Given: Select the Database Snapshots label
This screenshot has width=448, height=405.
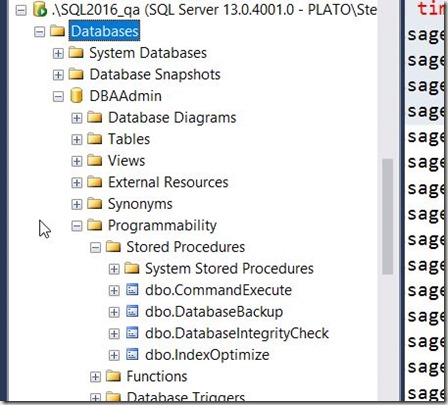Looking at the screenshot, I should click(x=155, y=74).
